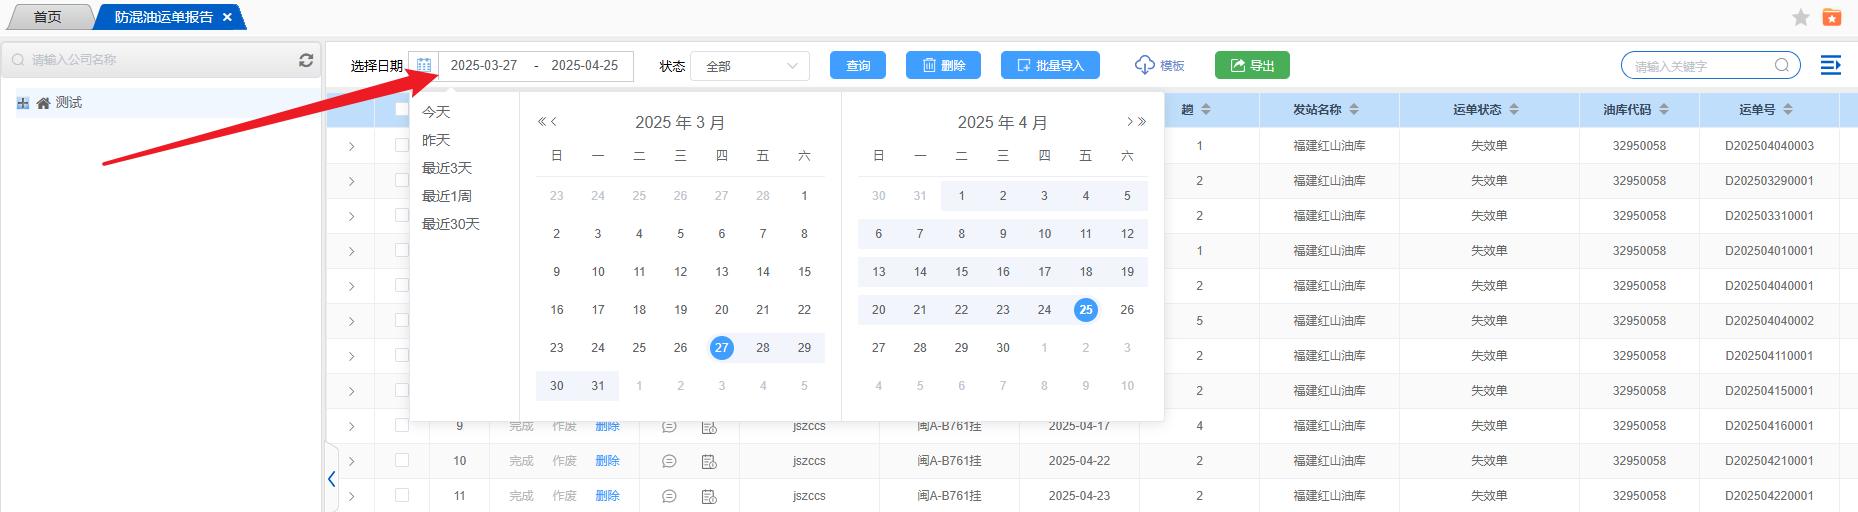
Task: Expand the 测试 tree node
Action: tap(23, 103)
